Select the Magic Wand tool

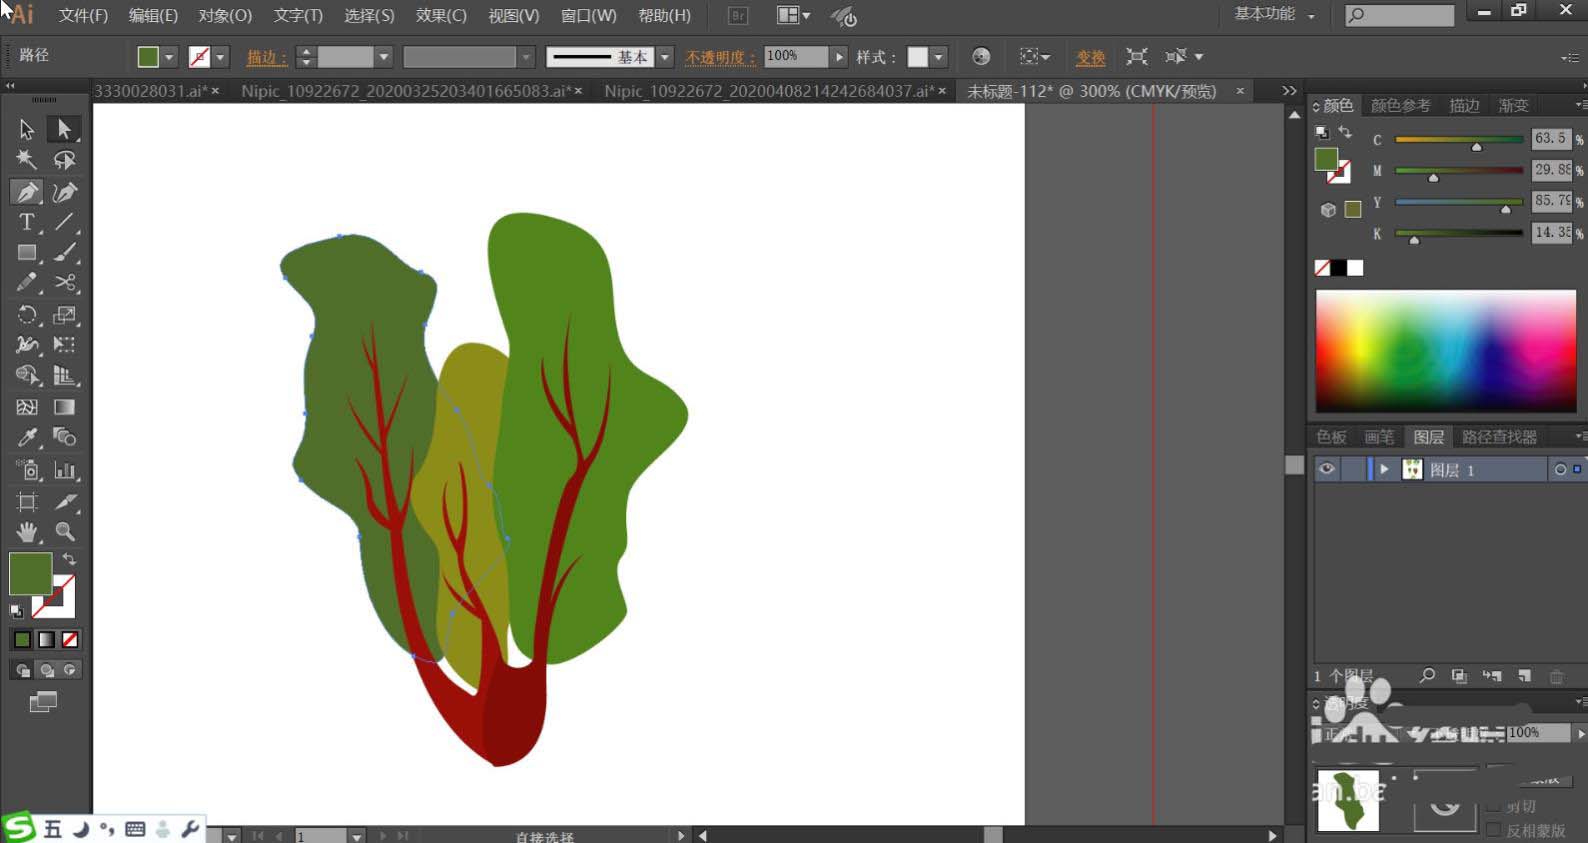click(27, 160)
